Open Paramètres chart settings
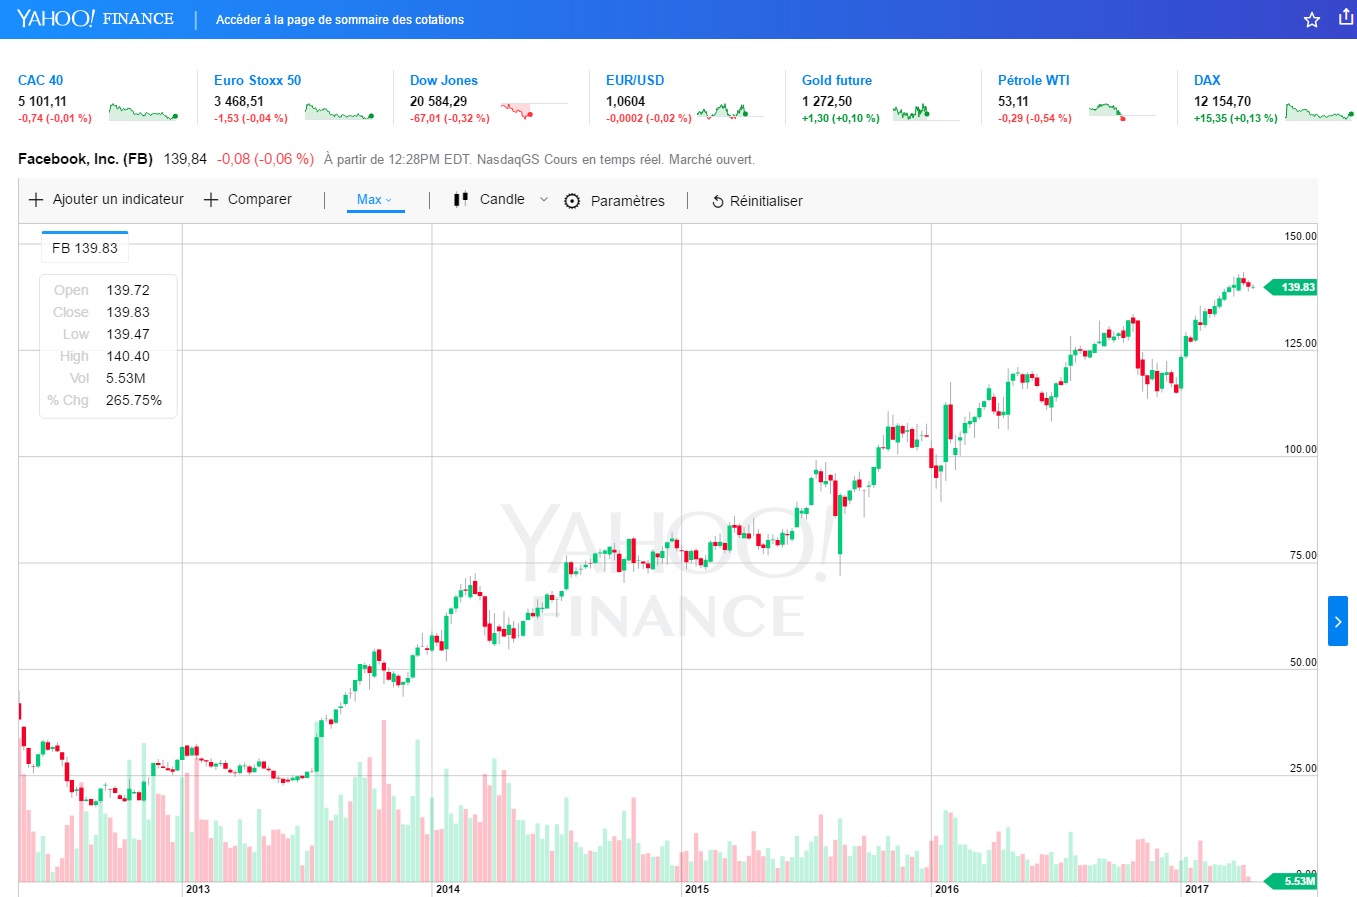 click(628, 201)
